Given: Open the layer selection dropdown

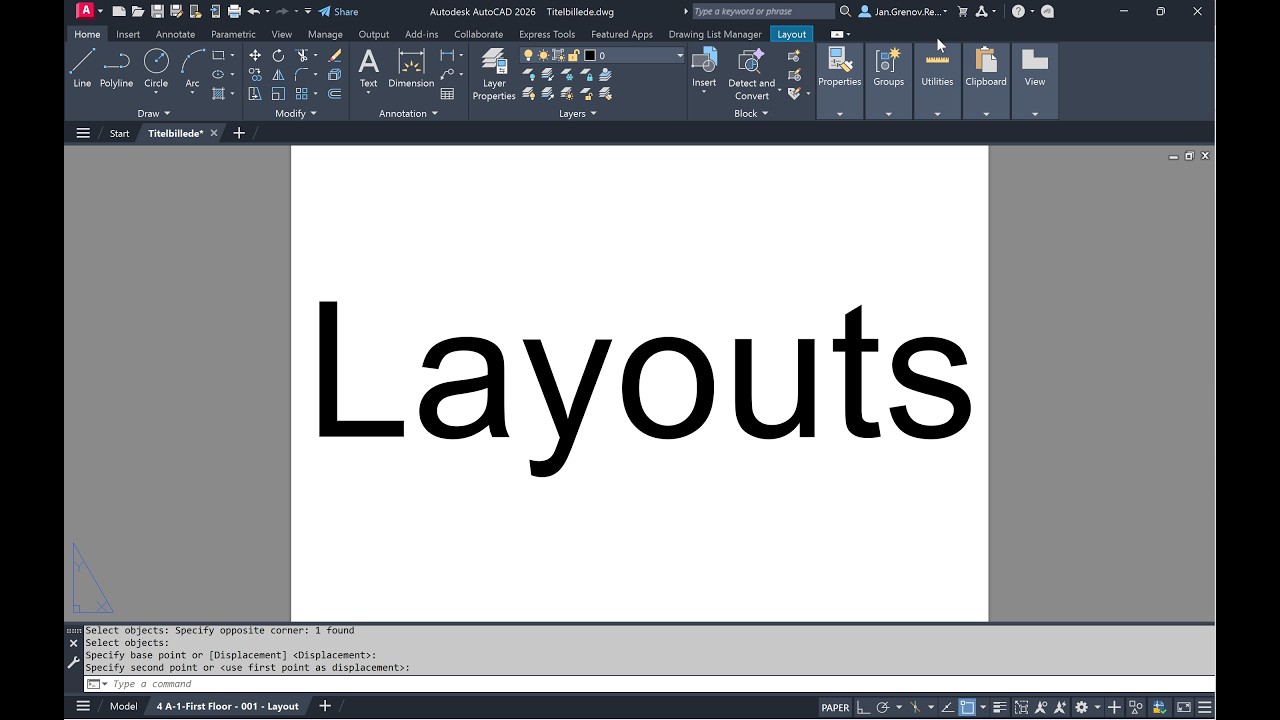Looking at the screenshot, I should coord(680,56).
